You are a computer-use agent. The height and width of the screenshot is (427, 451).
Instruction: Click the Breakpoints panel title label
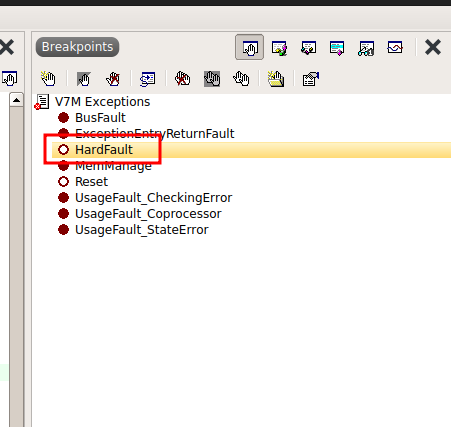click(77, 47)
